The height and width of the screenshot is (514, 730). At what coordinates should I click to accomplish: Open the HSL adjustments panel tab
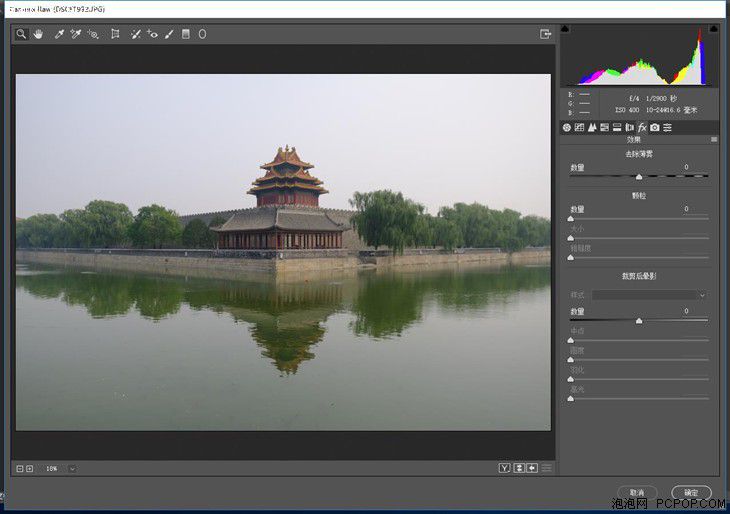pyautogui.click(x=604, y=128)
